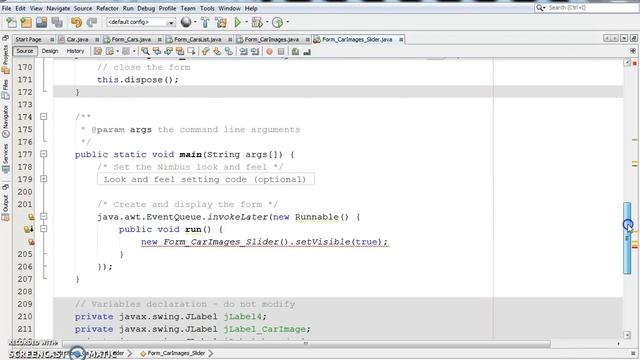640x360 pixels.
Task: Click the Profile Project toolbar icon
Action: (x=278, y=22)
